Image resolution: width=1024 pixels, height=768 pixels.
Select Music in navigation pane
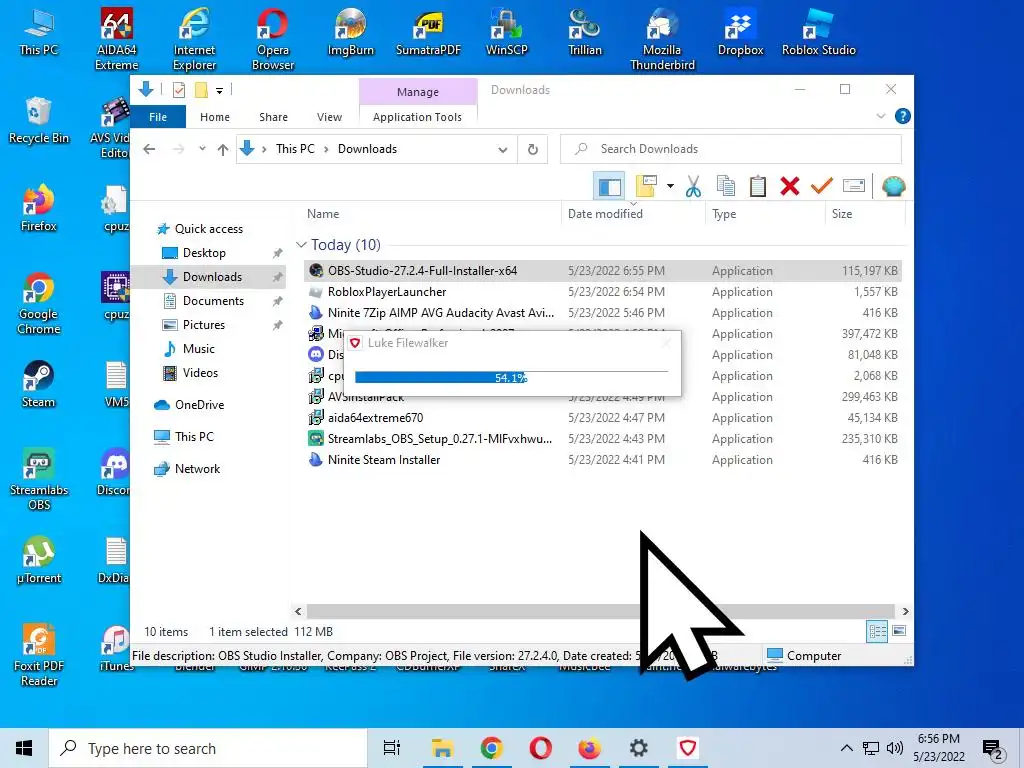[x=198, y=349]
